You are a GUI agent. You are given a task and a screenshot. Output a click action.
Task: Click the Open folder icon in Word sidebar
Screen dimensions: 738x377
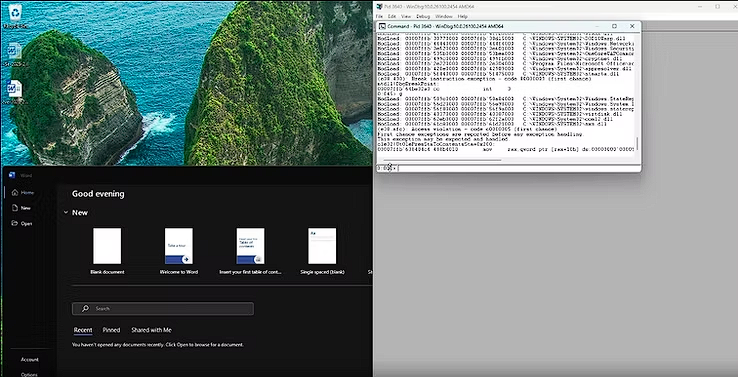point(15,223)
